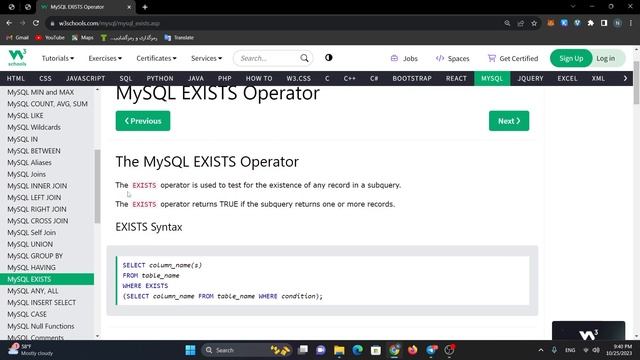Open MySQL UNION in sidebar
640x360 pixels.
coord(30,244)
